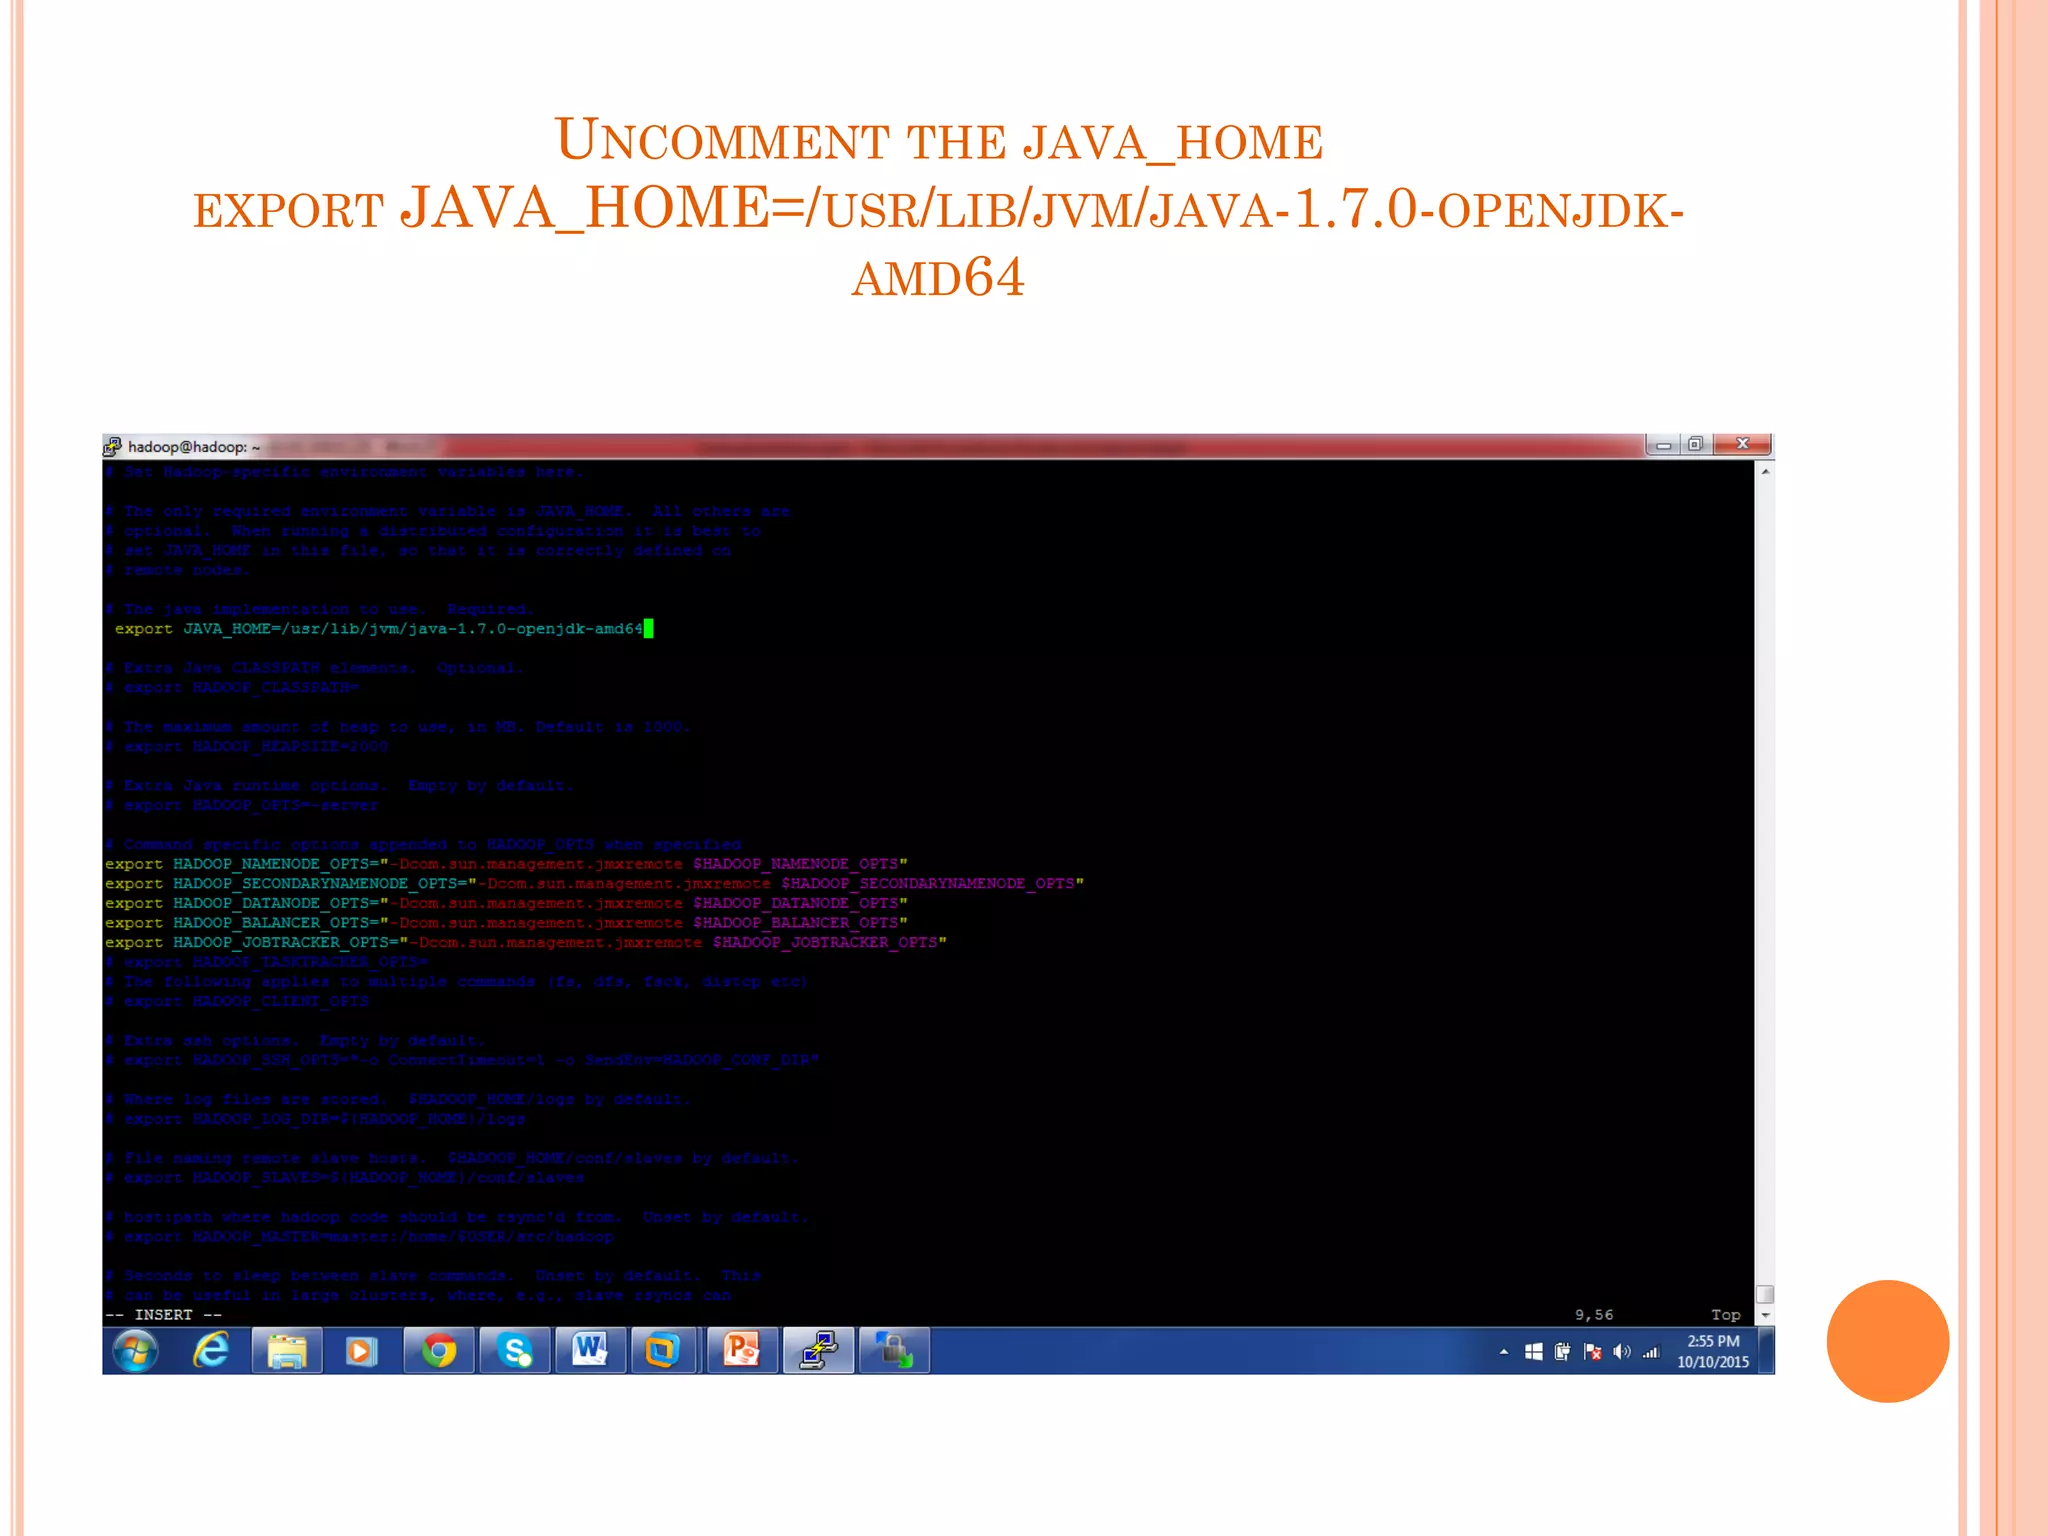
Task: Open the clock showing 2:55 PM
Action: coord(1713,1351)
